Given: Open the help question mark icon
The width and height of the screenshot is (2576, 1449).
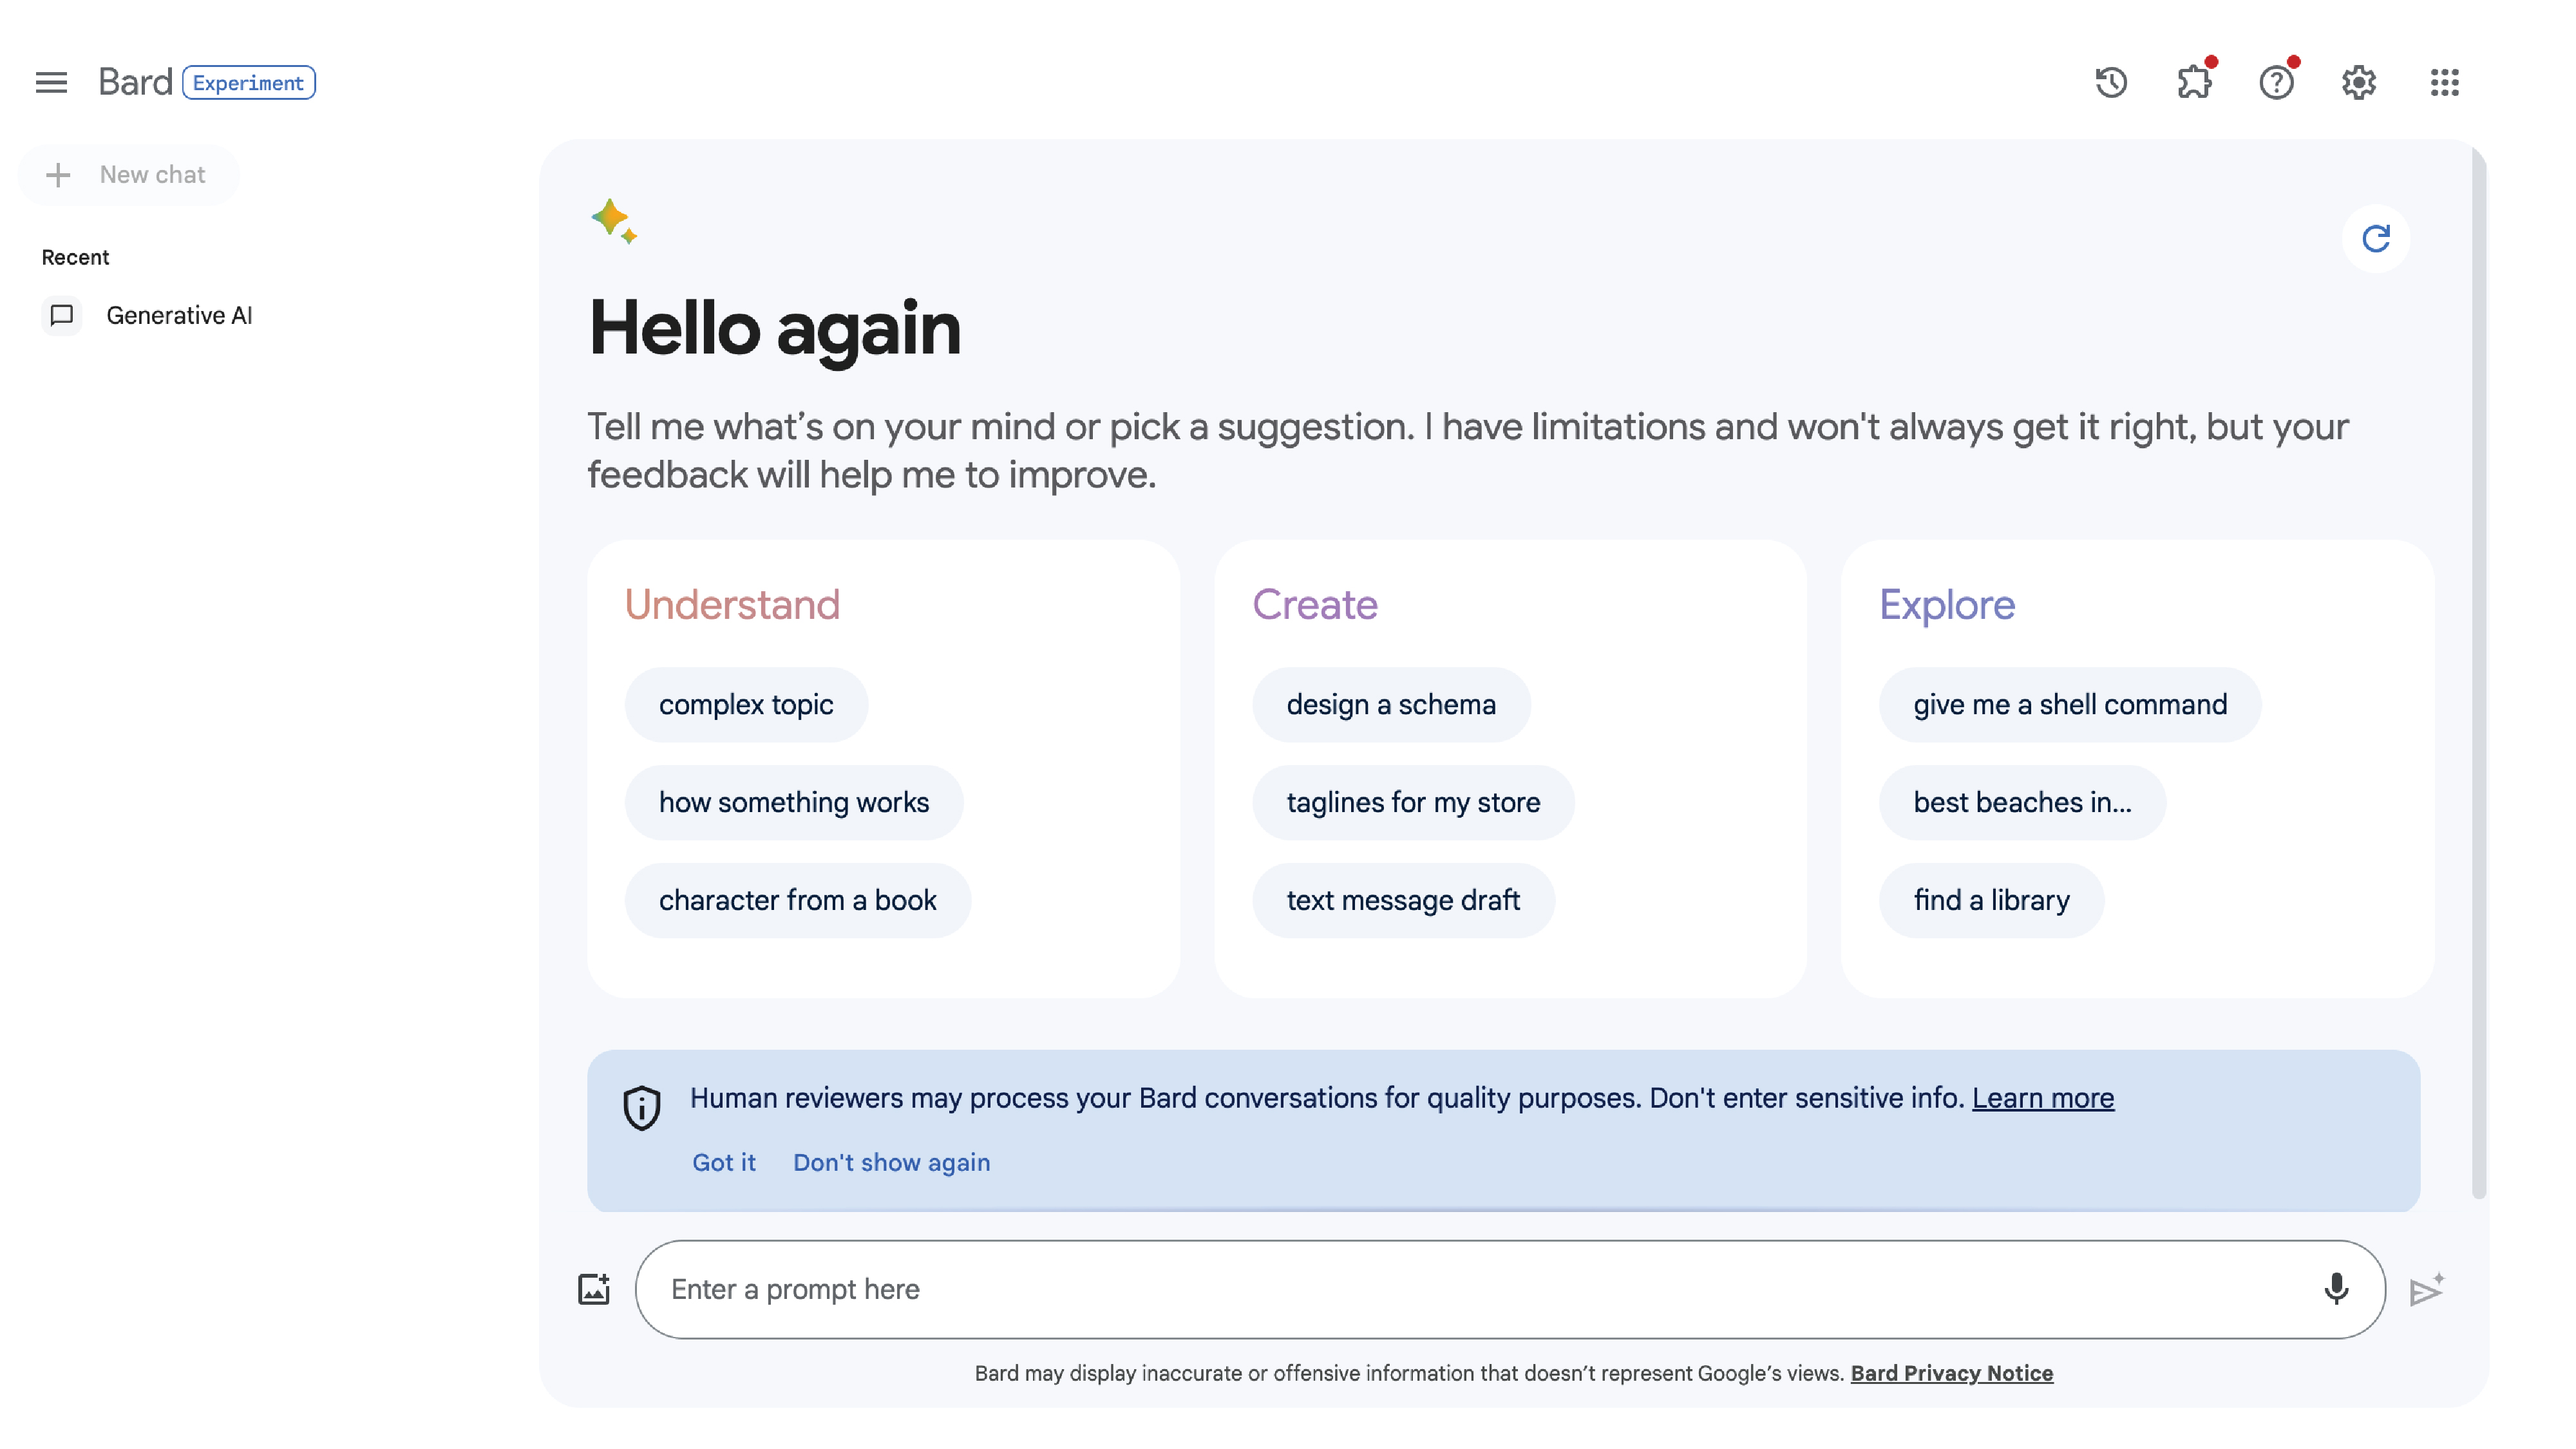Looking at the screenshot, I should (2276, 82).
